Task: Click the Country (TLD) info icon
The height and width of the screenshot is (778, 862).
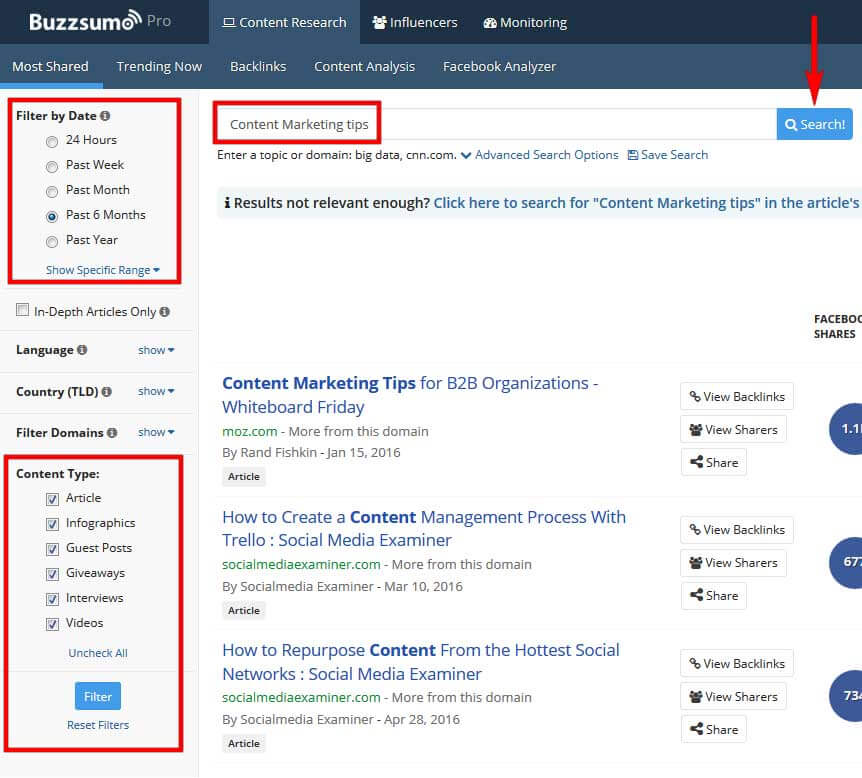Action: point(107,391)
